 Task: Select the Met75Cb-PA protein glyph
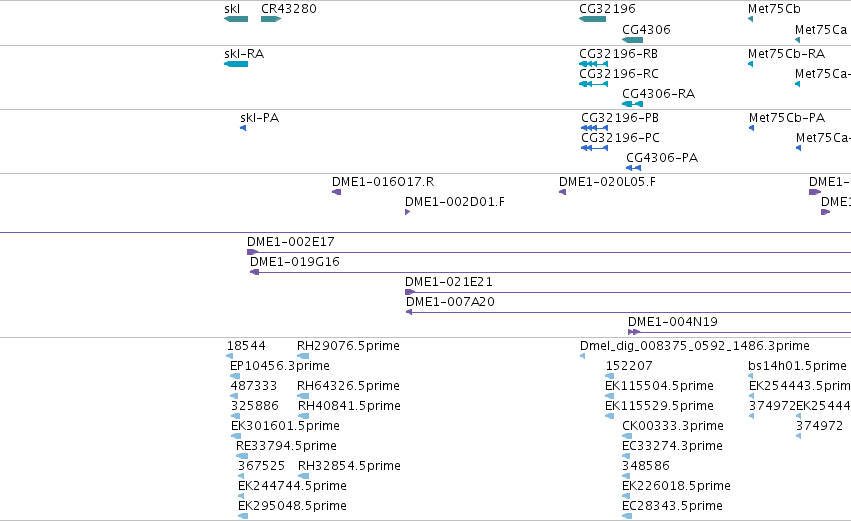pos(752,128)
